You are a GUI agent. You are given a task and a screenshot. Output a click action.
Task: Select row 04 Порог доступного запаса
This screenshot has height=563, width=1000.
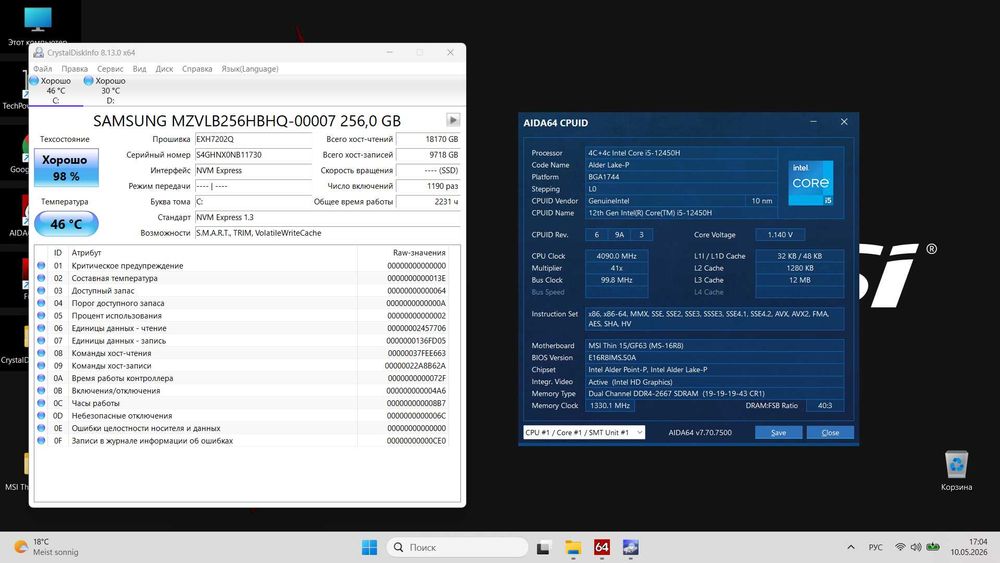tap(242, 303)
